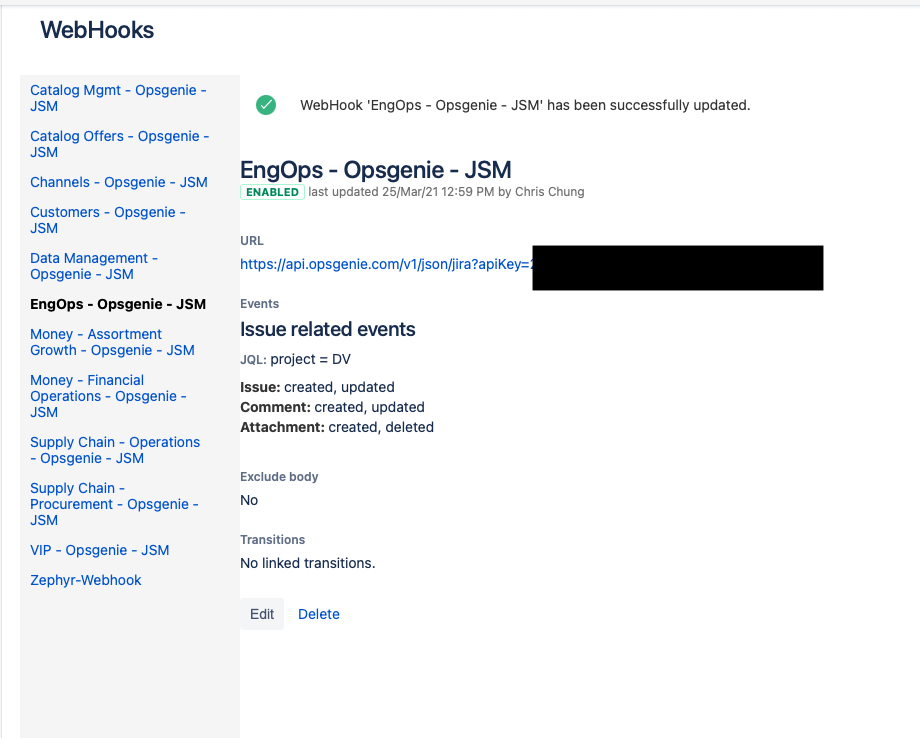This screenshot has height=738, width=920.
Task: Open Money - Assortment Growth webhook
Action: [112, 342]
